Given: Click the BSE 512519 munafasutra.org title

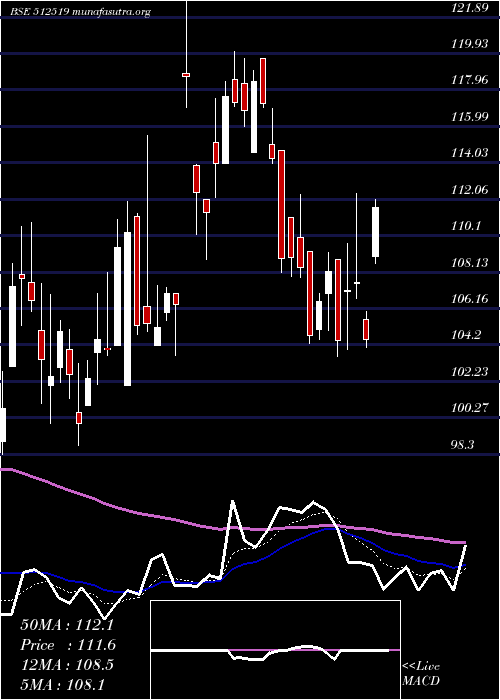Looking at the screenshot, I should [x=81, y=12].
